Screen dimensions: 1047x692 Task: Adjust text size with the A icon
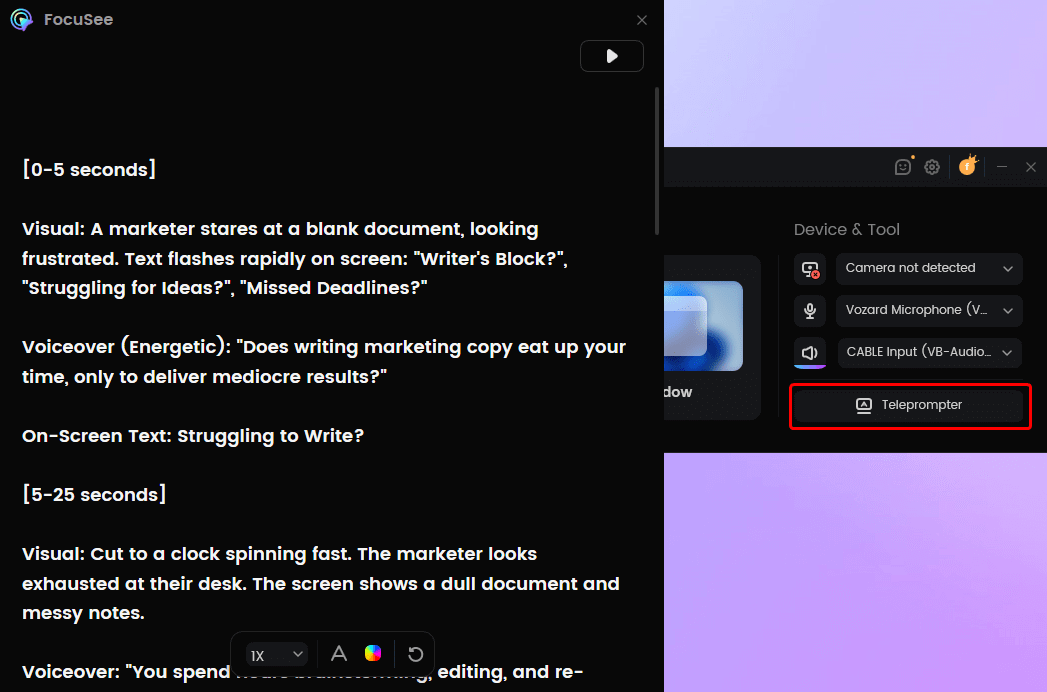tap(339, 653)
